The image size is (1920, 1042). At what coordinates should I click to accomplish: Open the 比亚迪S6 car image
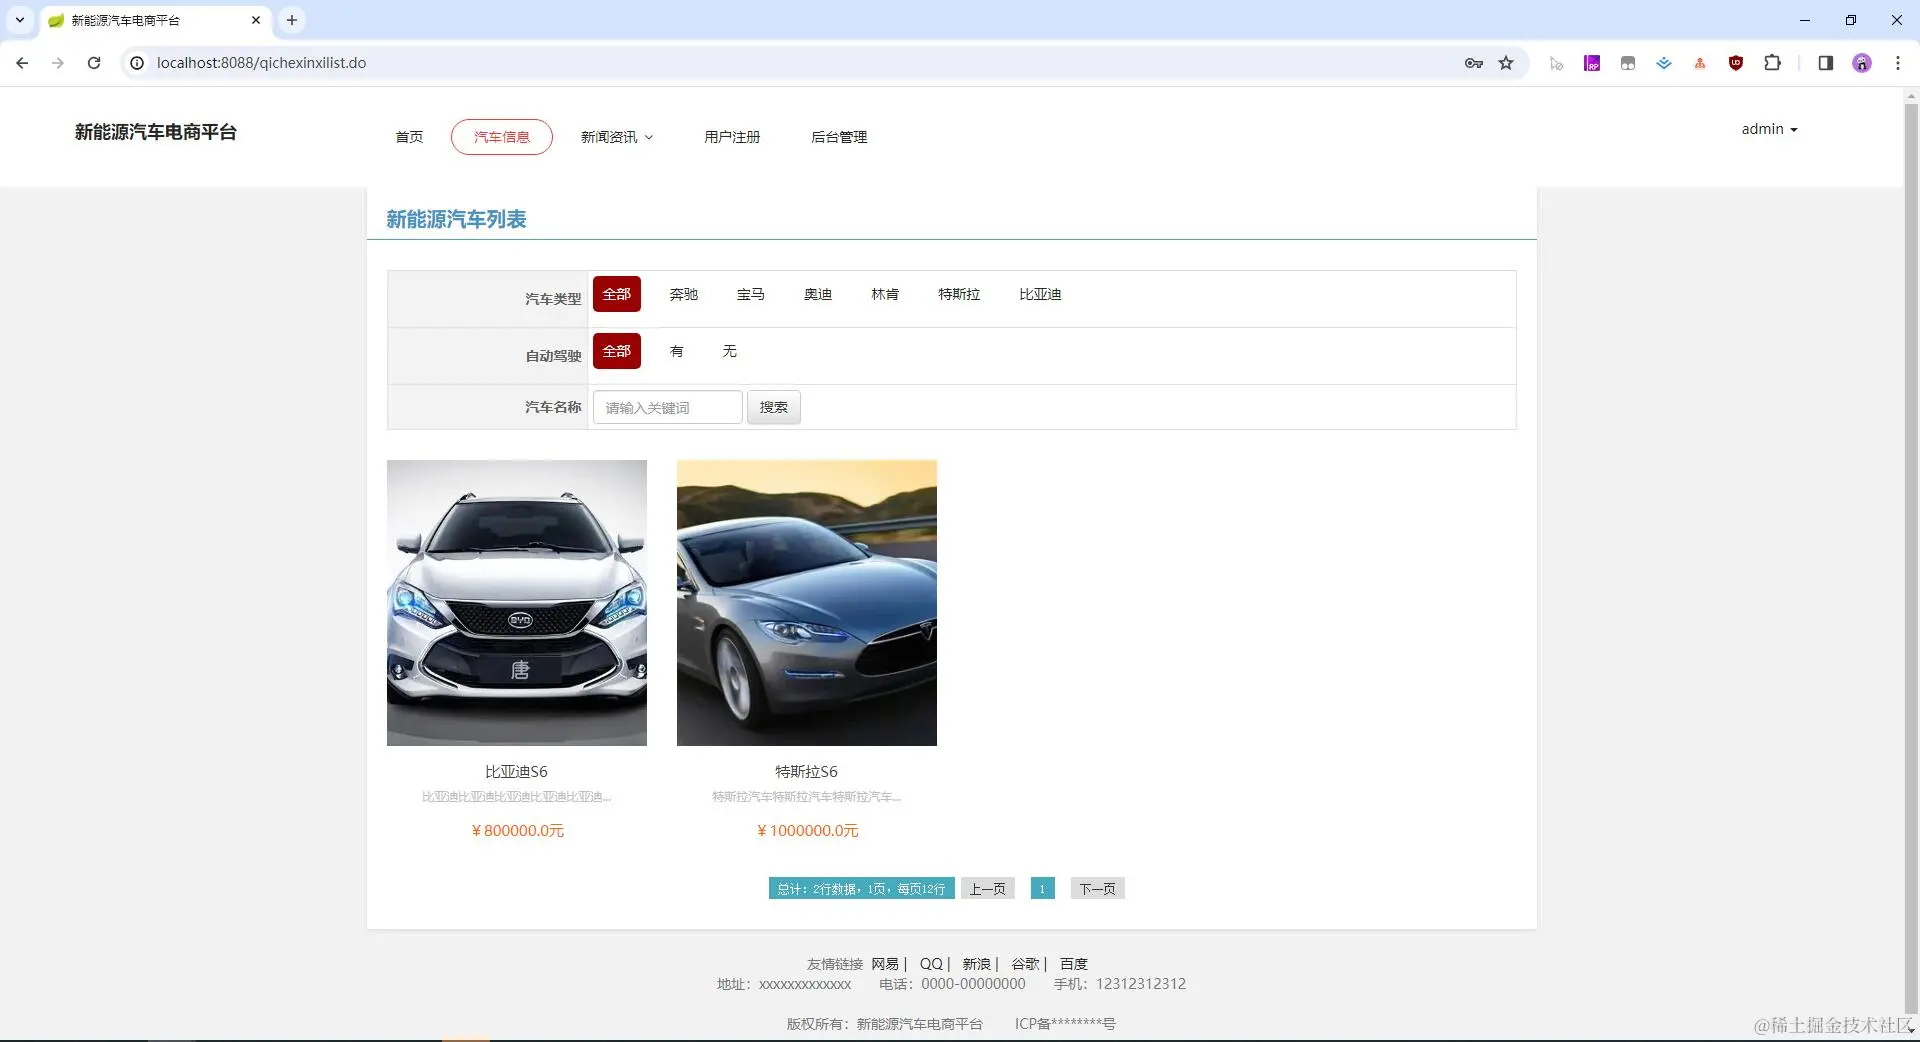(517, 603)
